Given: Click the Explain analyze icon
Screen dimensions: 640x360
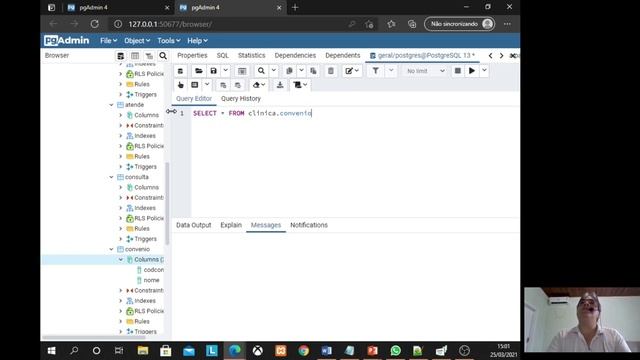Looking at the screenshot, I should click(x=195, y=85).
